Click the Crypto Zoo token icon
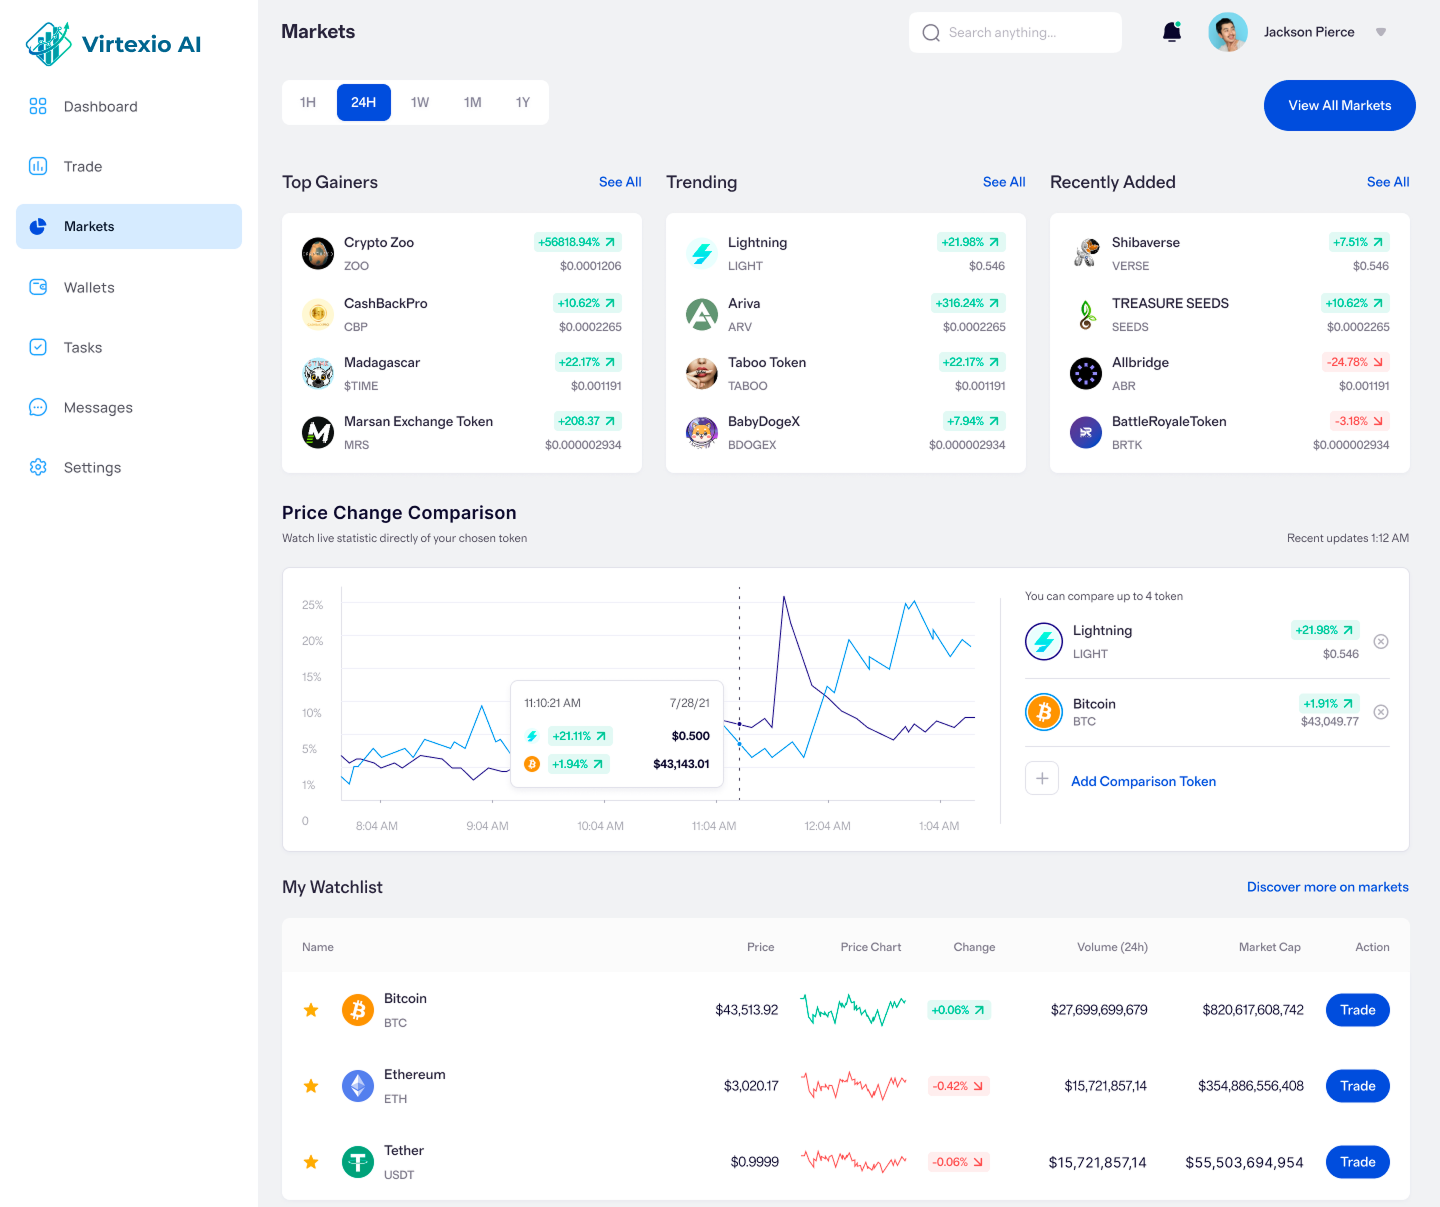This screenshot has width=1440, height=1207. coord(318,254)
